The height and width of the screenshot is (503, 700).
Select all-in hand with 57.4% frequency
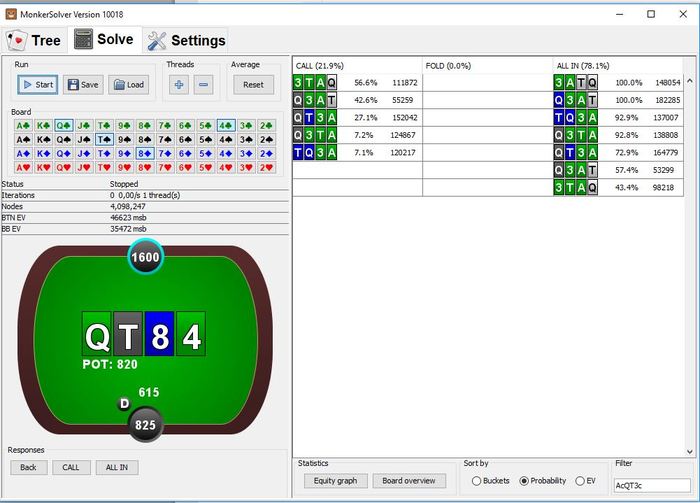click(x=618, y=170)
